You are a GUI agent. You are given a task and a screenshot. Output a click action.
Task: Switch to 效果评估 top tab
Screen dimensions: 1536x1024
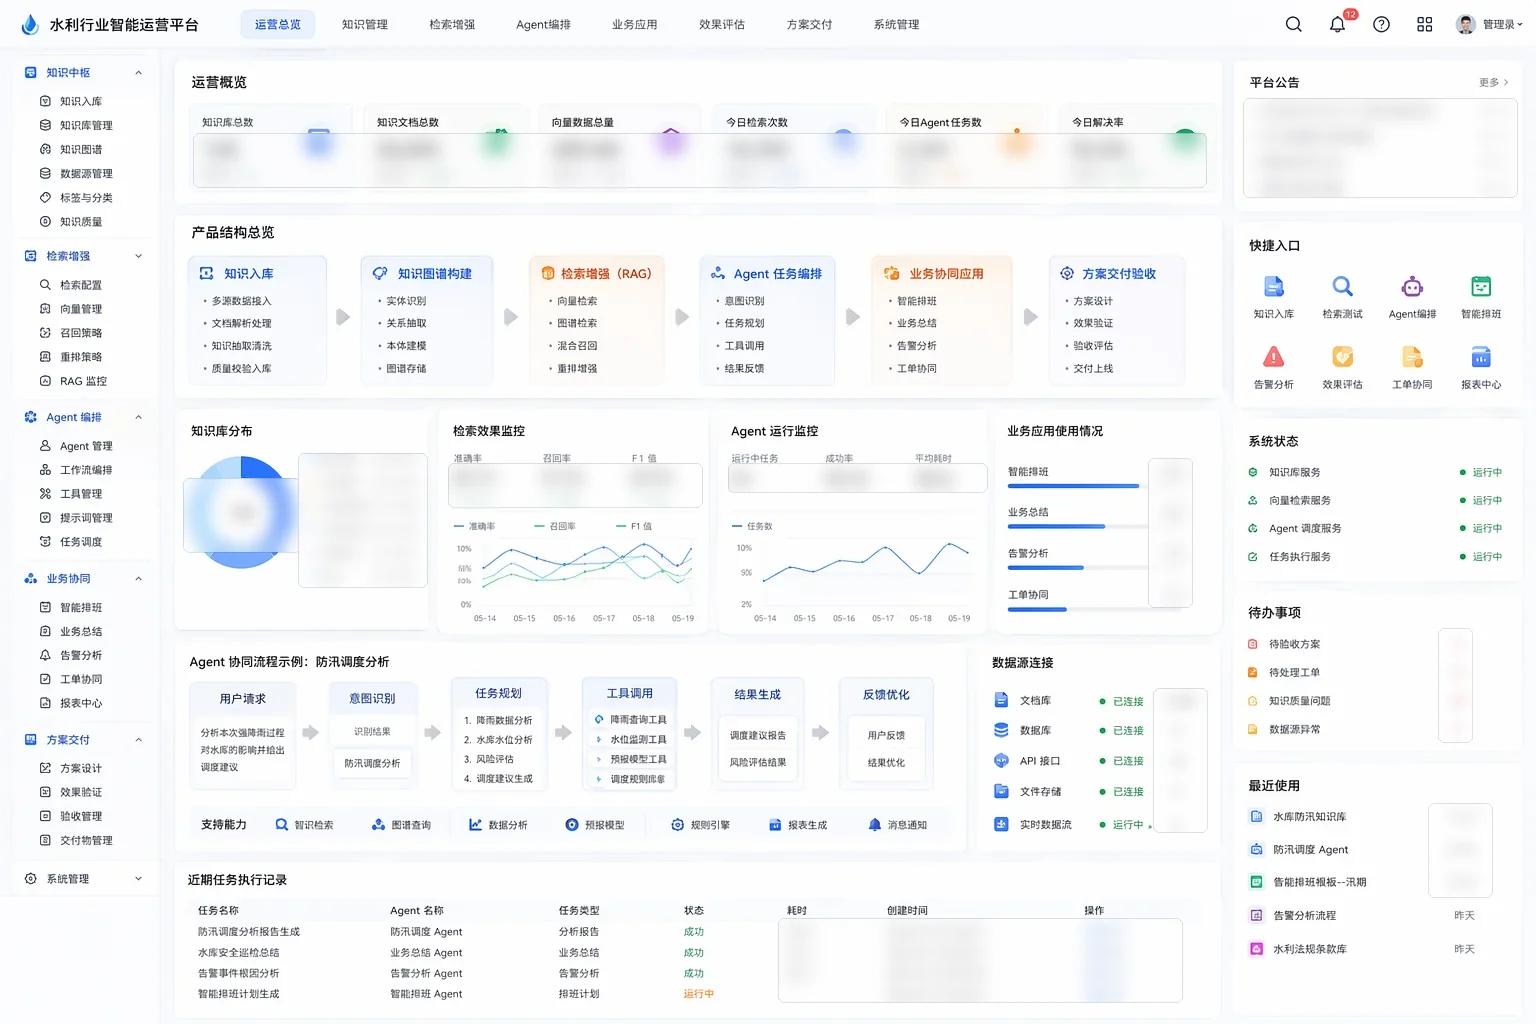[x=722, y=24]
